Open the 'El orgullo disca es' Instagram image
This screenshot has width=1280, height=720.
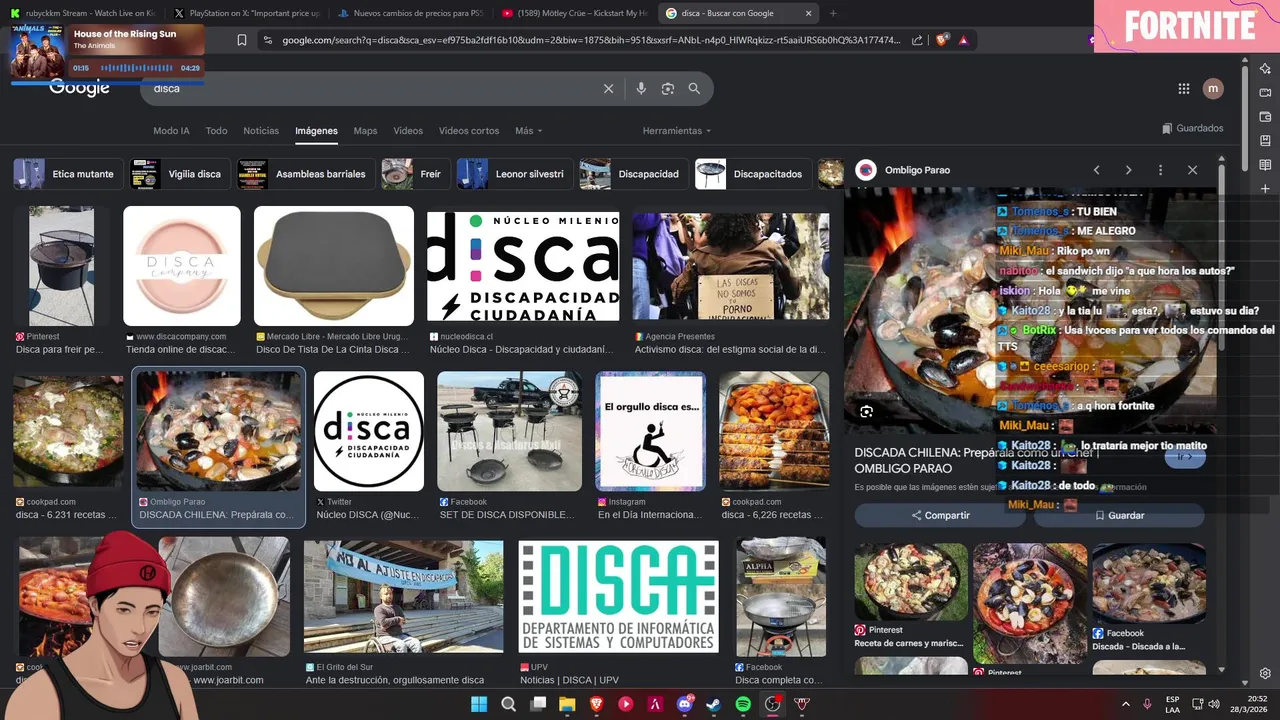[650, 431]
